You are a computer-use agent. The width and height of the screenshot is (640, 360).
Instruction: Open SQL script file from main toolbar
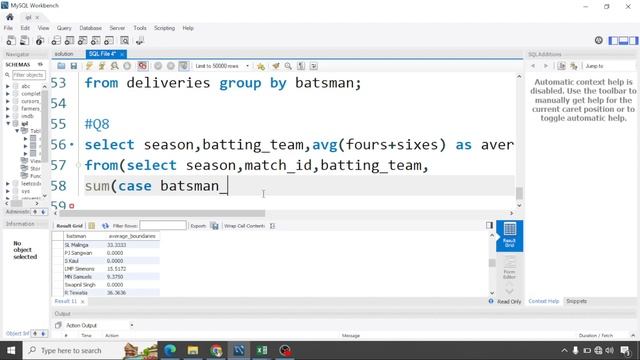point(24,40)
